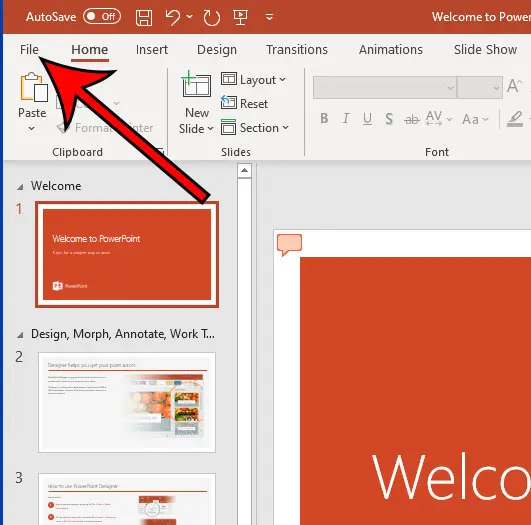Click the thumbnail pane scroll up arrow

pyautogui.click(x=244, y=170)
